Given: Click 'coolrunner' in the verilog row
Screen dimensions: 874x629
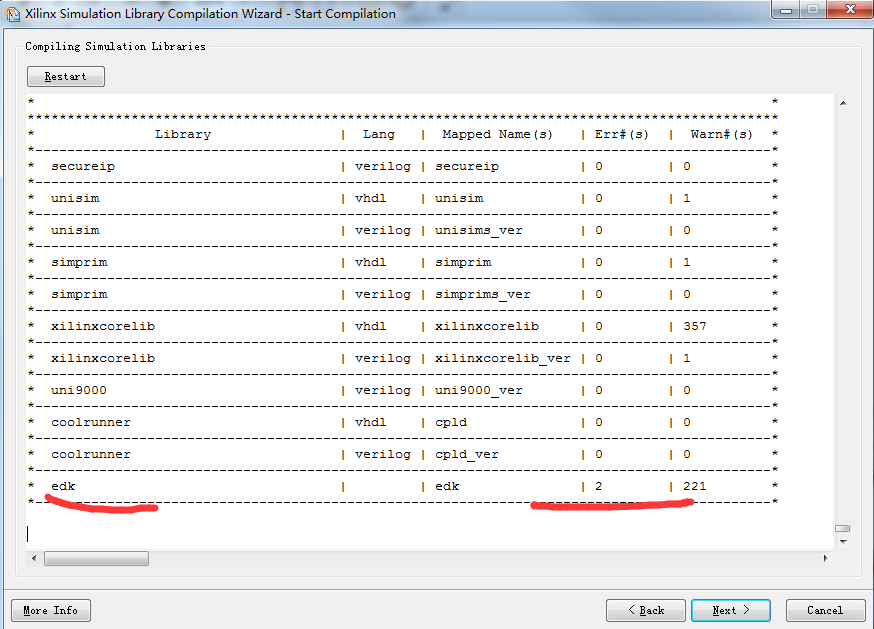Looking at the screenshot, I should (x=91, y=454).
